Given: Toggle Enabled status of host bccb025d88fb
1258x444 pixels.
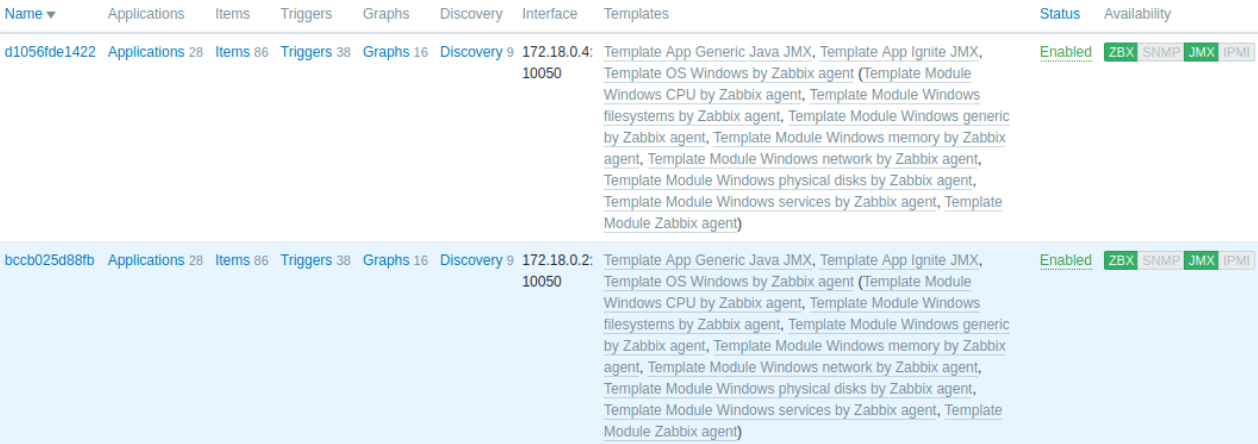Looking at the screenshot, I should tap(1065, 260).
